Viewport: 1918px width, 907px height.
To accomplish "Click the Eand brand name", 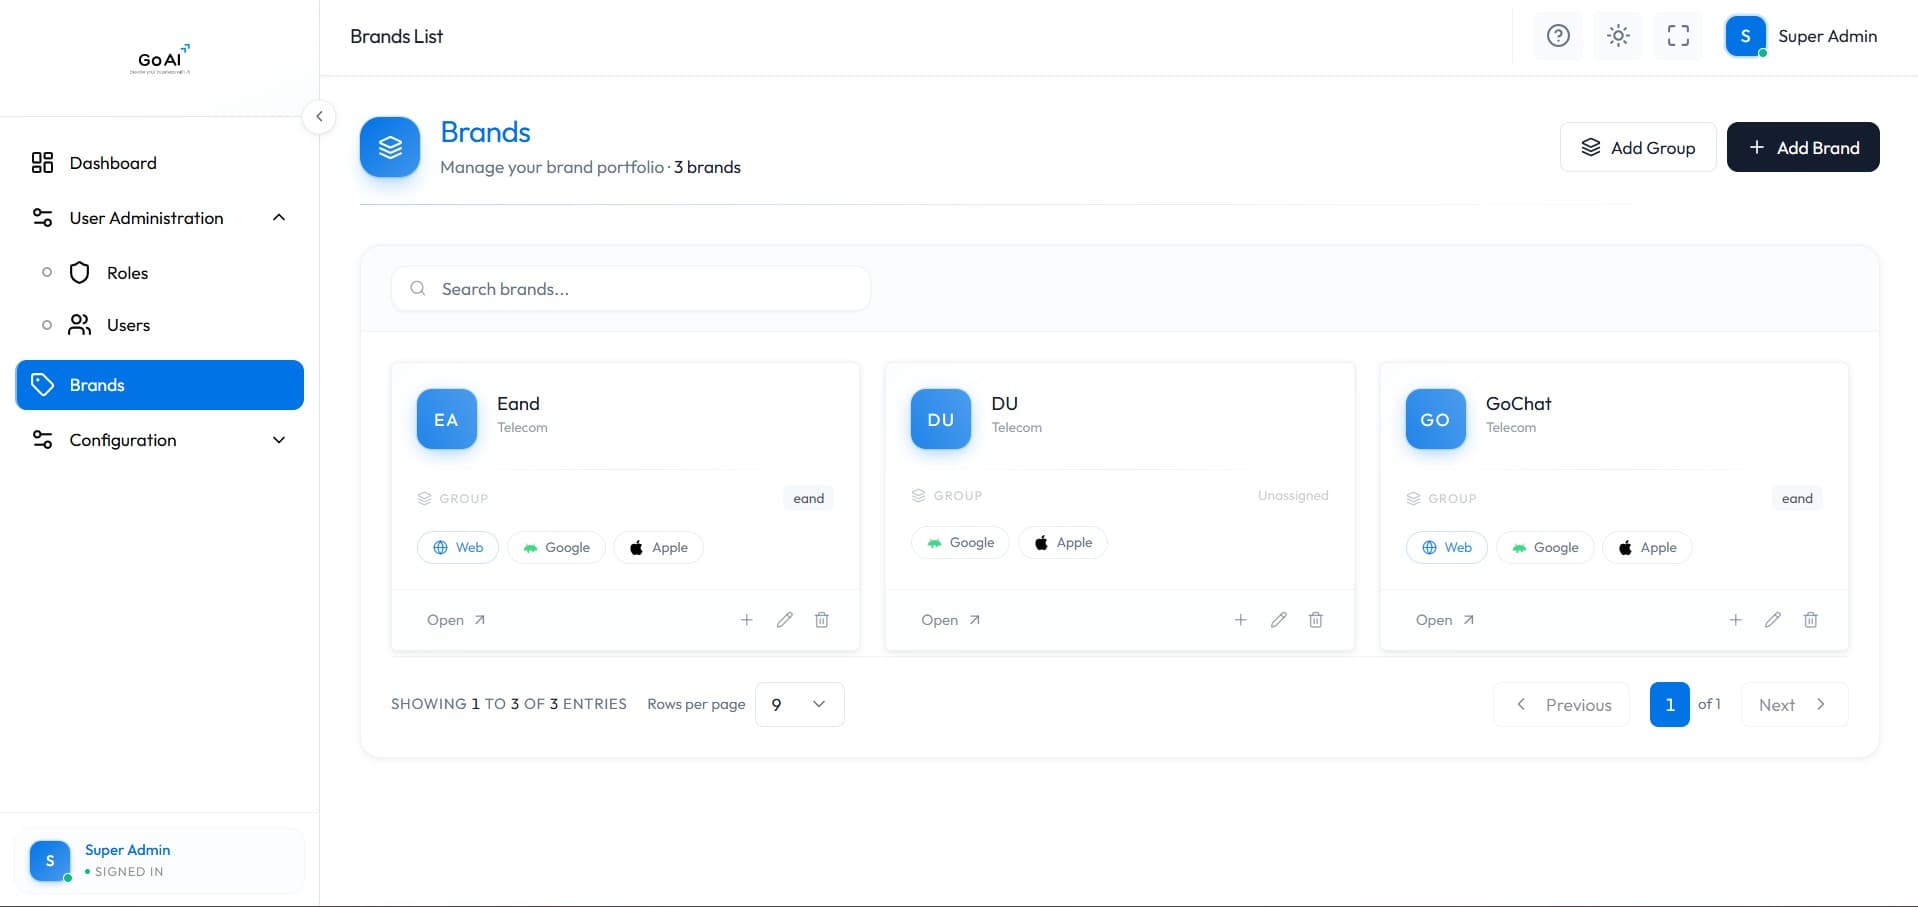I will [x=518, y=404].
